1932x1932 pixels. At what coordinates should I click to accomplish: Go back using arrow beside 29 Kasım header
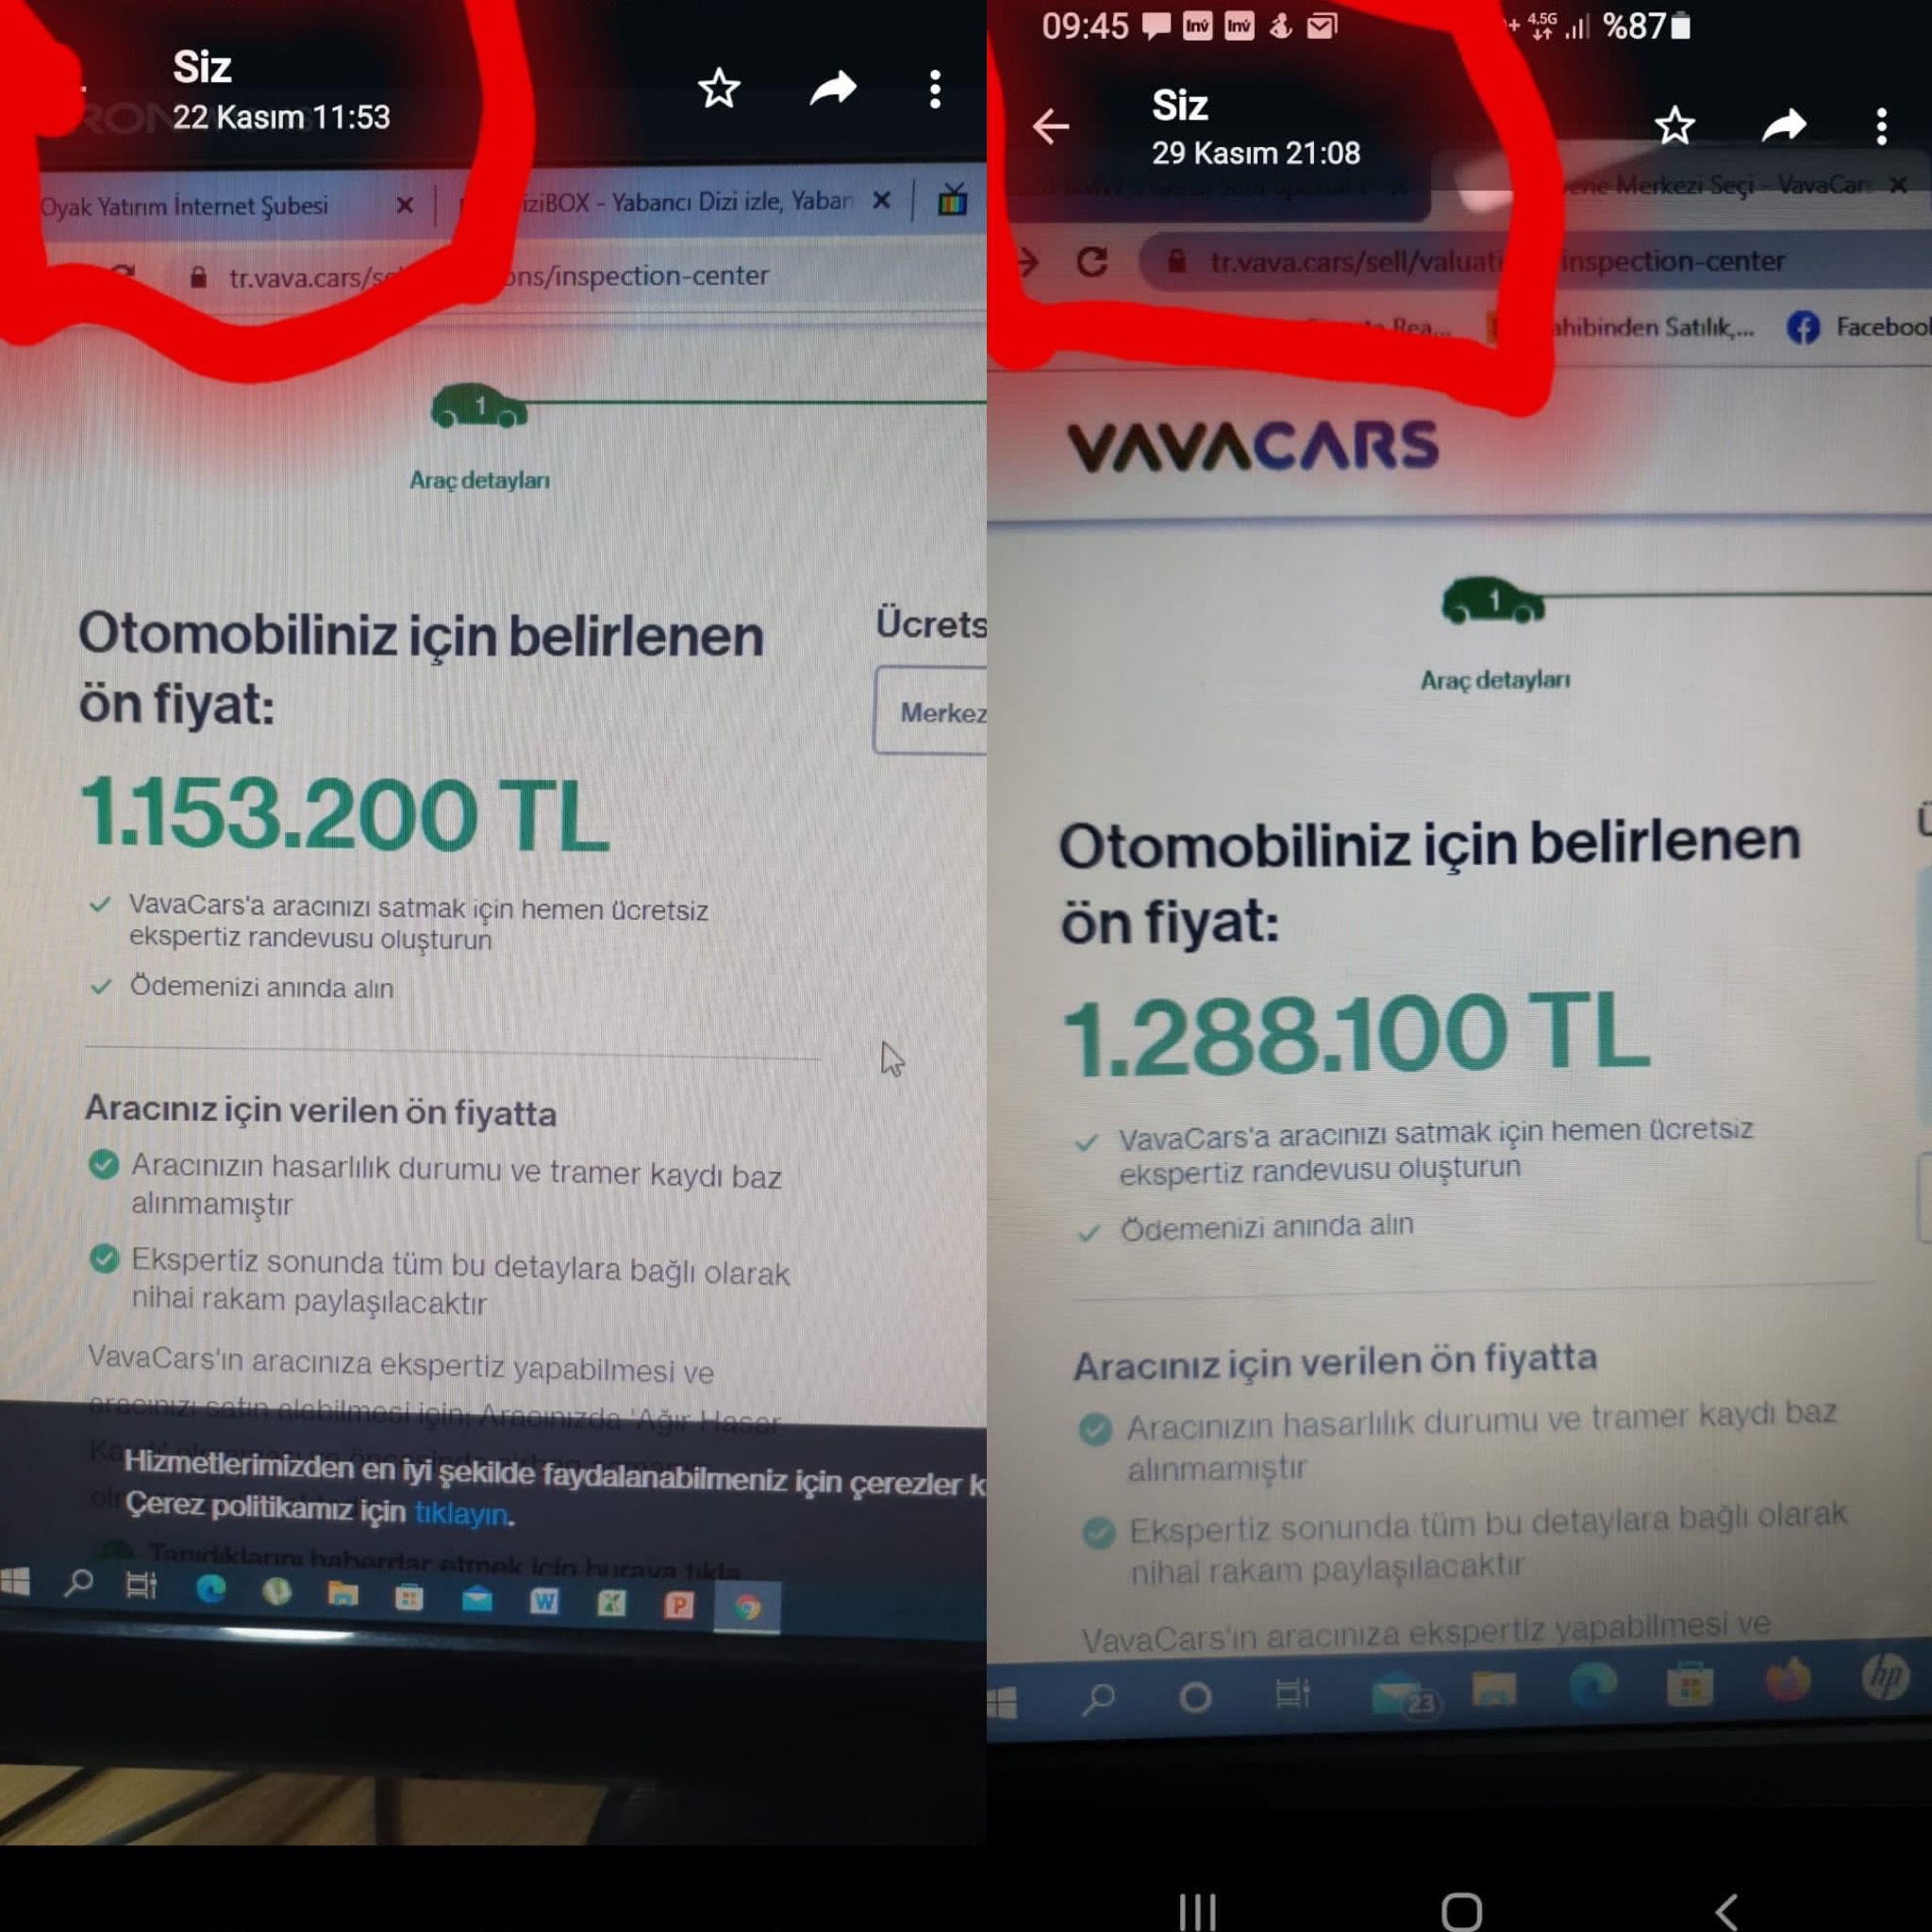[x=1051, y=127]
